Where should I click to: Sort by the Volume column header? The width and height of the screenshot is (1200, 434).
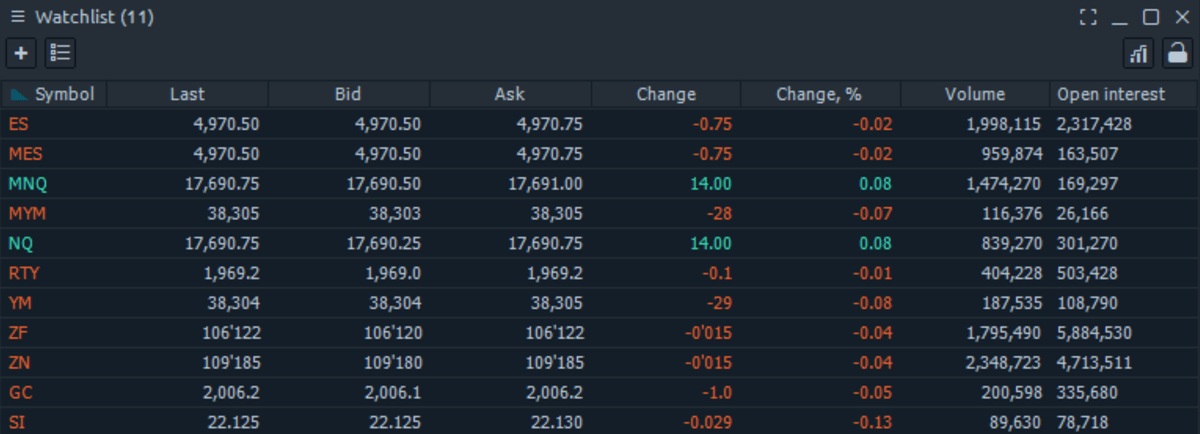pos(974,94)
